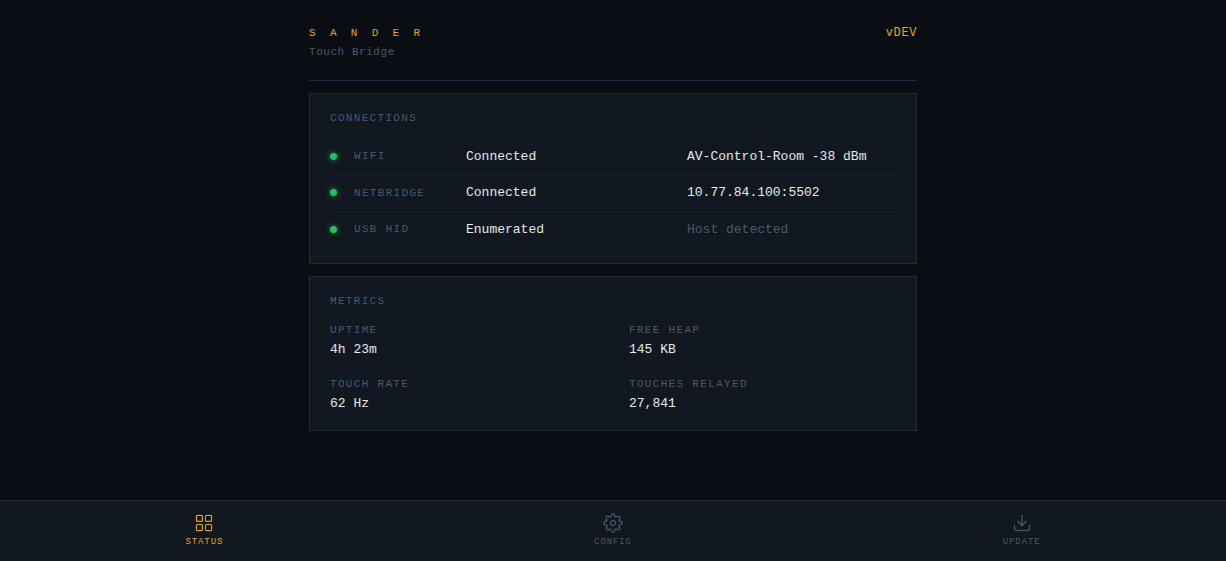Click the green USB HID status dot

334,229
